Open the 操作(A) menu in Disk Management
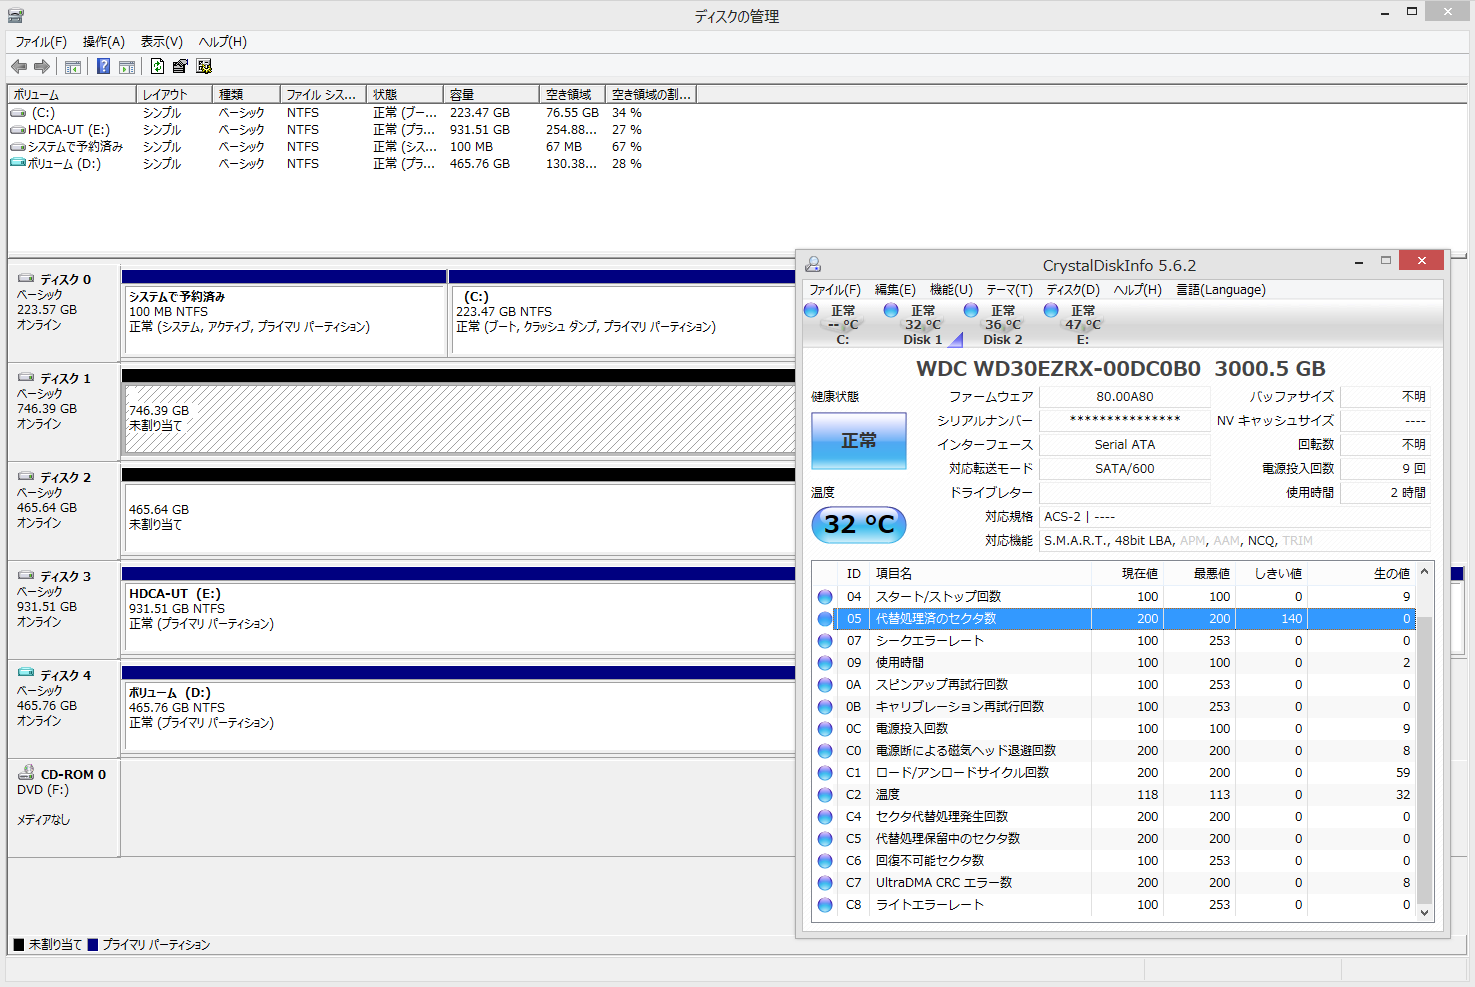The image size is (1475, 987). coord(104,42)
